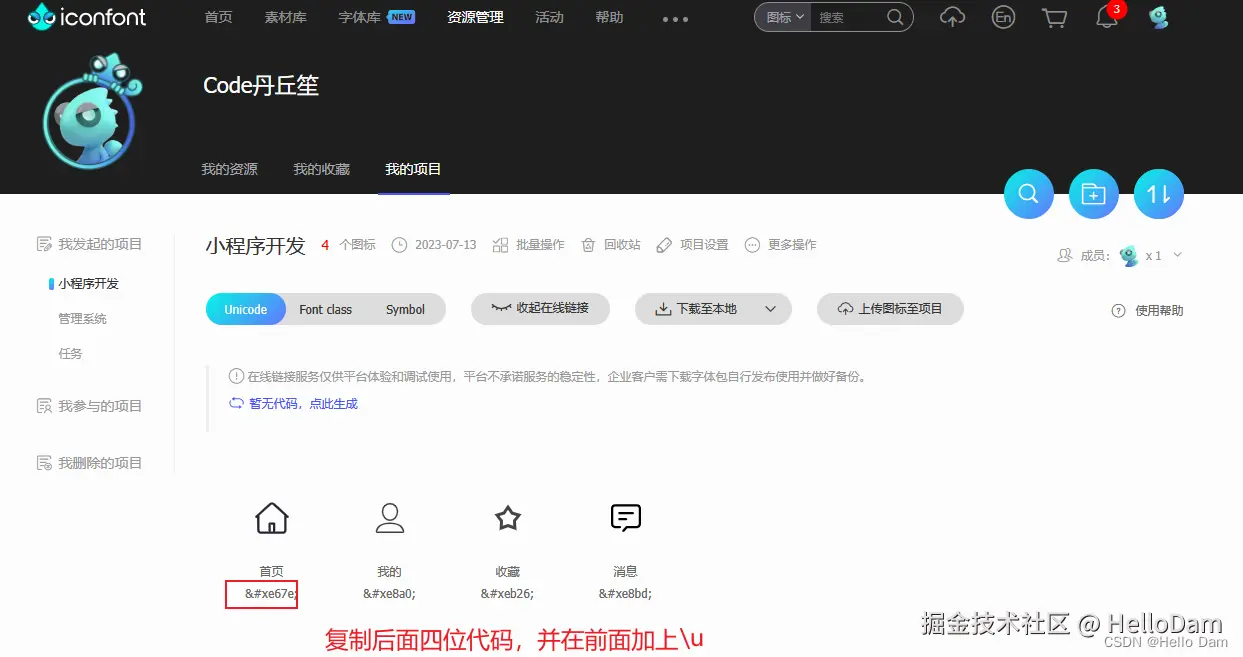Click the notification bell with badge 3

pyautogui.click(x=1106, y=17)
